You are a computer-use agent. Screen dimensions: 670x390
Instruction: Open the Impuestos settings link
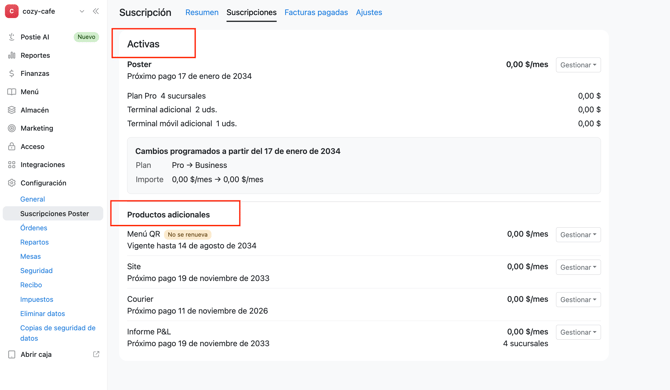tap(36, 299)
